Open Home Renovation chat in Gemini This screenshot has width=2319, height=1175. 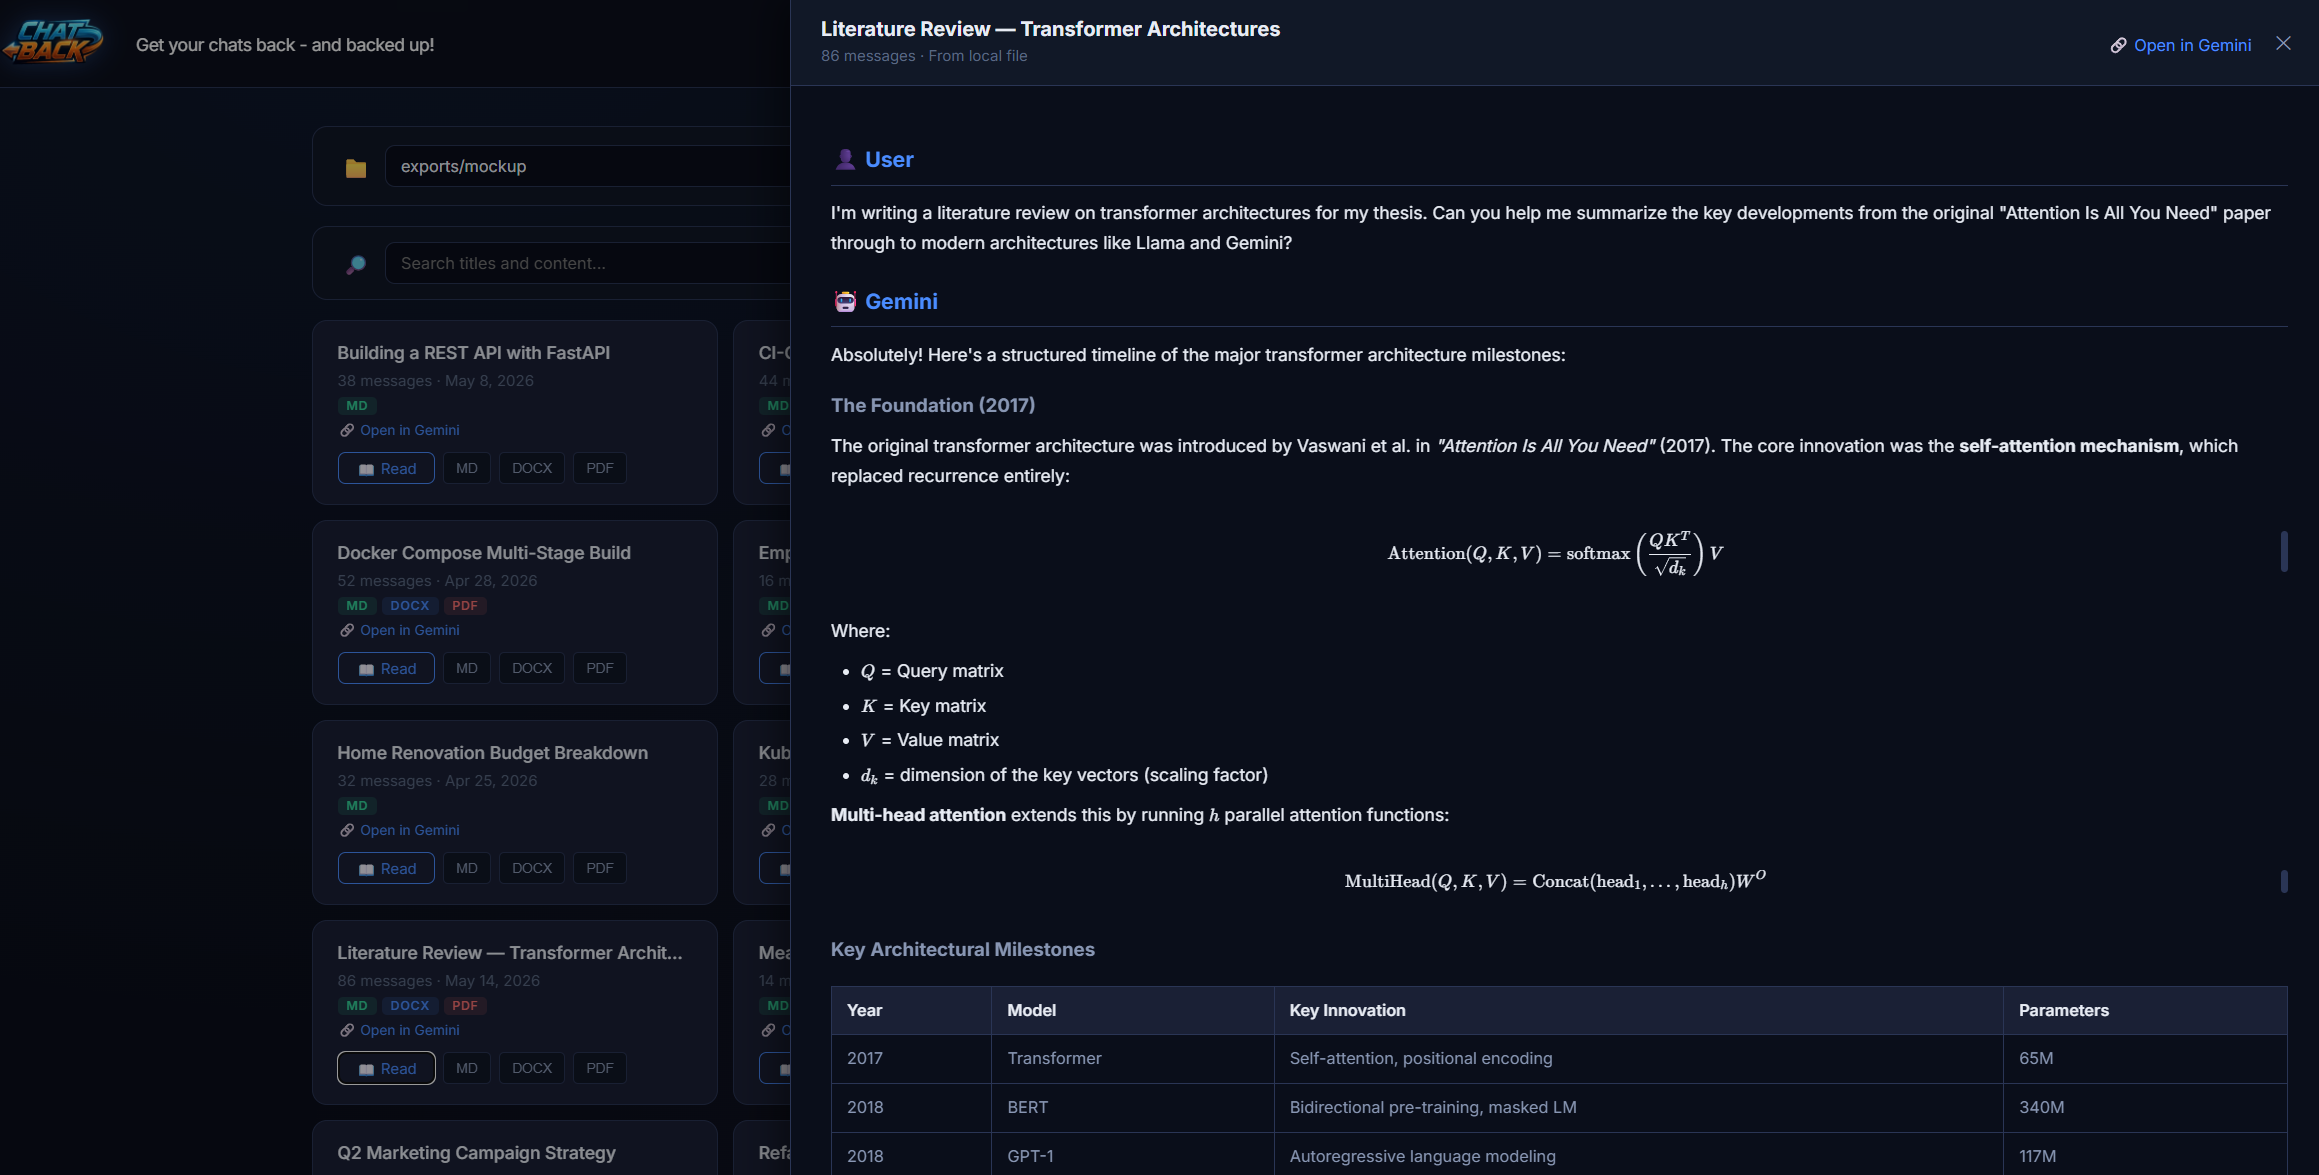(x=400, y=830)
